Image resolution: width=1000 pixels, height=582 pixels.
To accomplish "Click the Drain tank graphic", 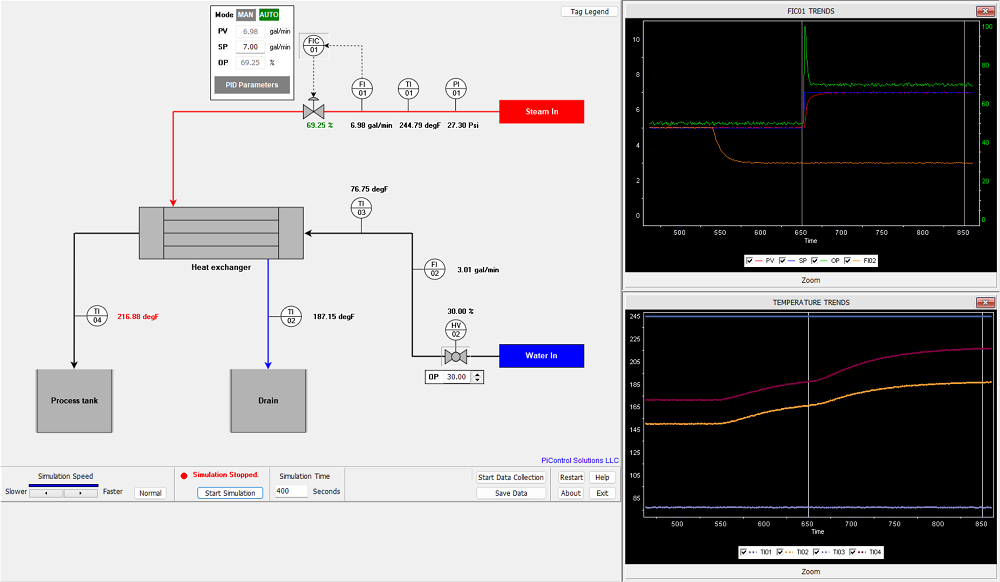I will [x=268, y=401].
